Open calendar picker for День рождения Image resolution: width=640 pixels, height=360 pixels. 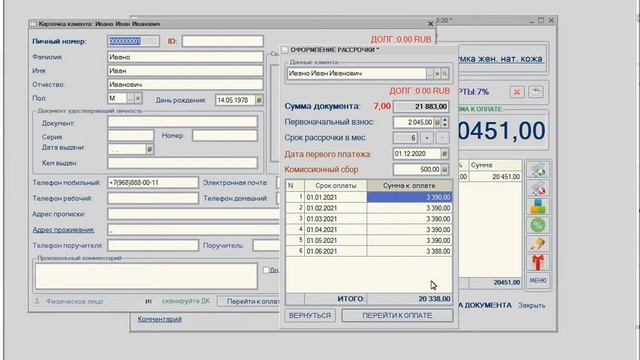point(259,100)
